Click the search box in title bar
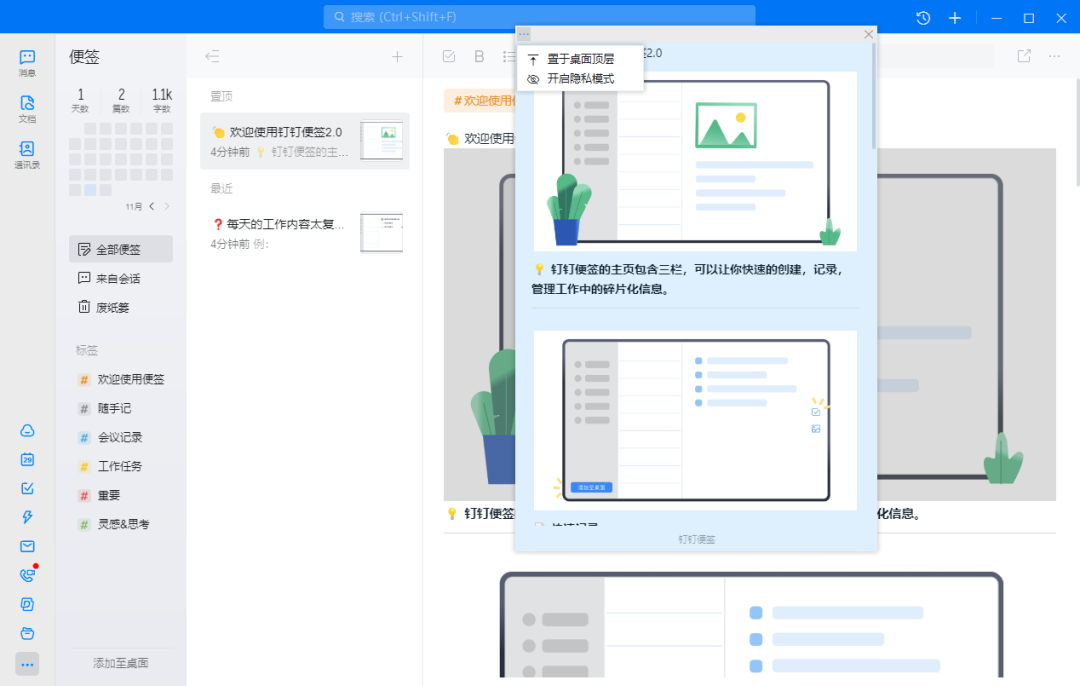 [x=539, y=17]
